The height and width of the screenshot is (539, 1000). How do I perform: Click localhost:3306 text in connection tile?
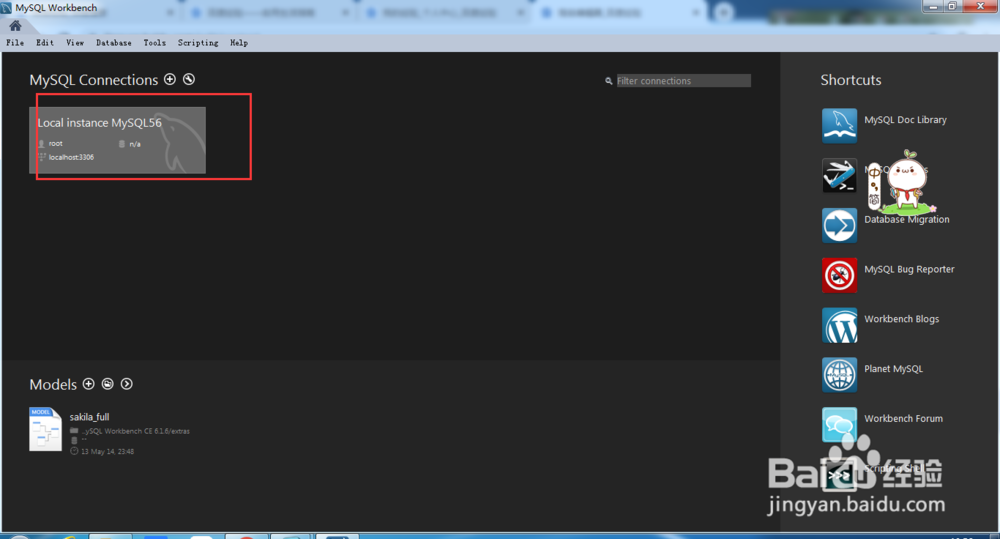pos(71,157)
